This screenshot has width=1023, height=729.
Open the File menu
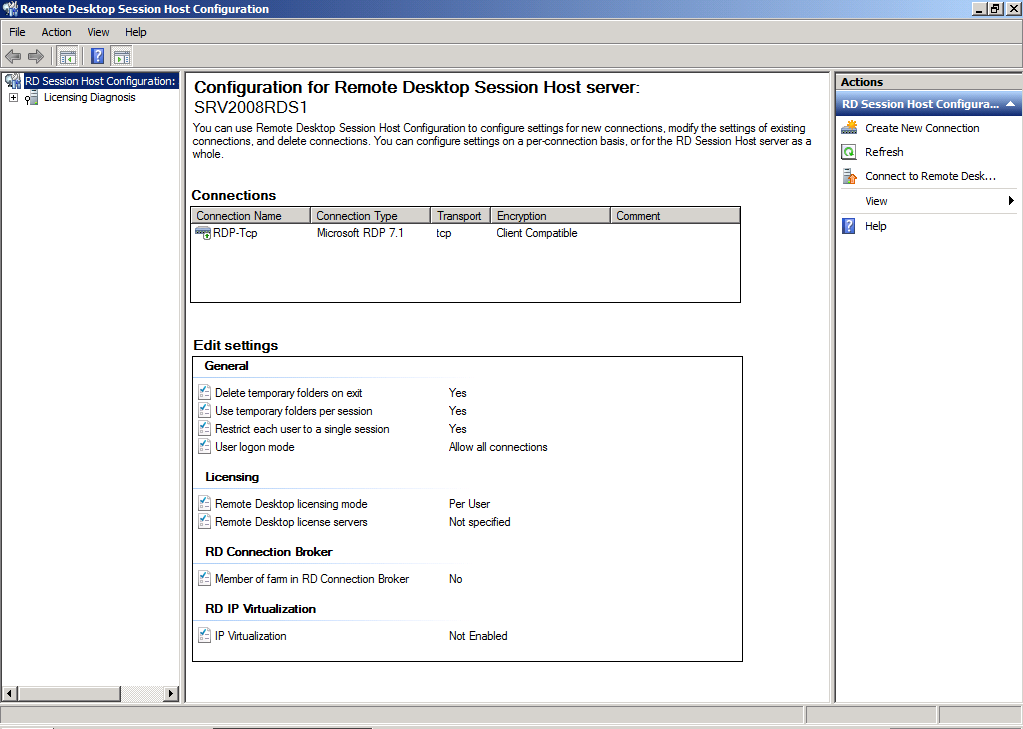click(17, 32)
